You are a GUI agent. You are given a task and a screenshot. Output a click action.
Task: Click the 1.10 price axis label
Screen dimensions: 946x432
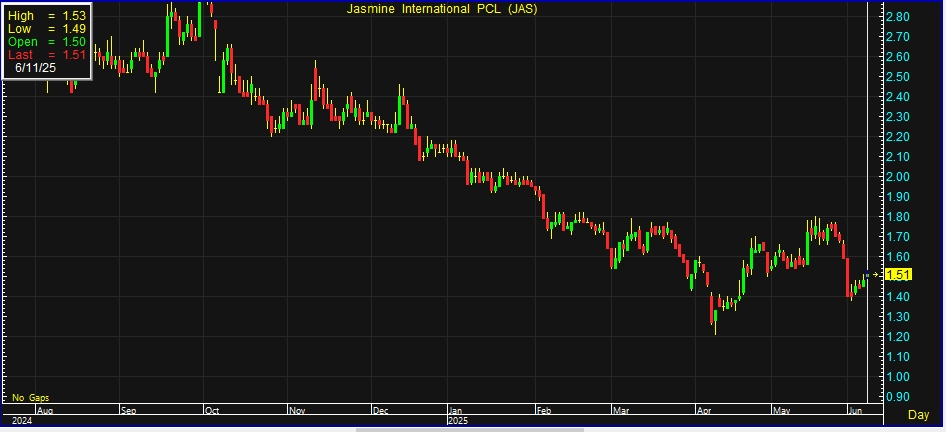pyautogui.click(x=898, y=357)
